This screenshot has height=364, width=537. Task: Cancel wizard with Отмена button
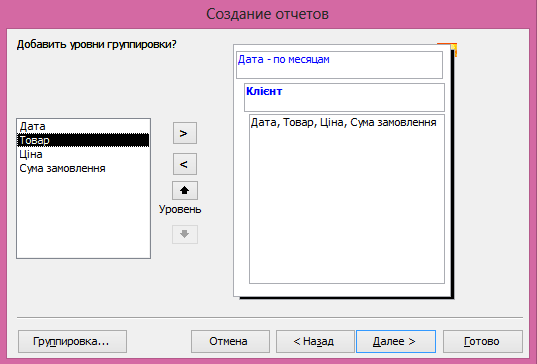tap(230, 341)
